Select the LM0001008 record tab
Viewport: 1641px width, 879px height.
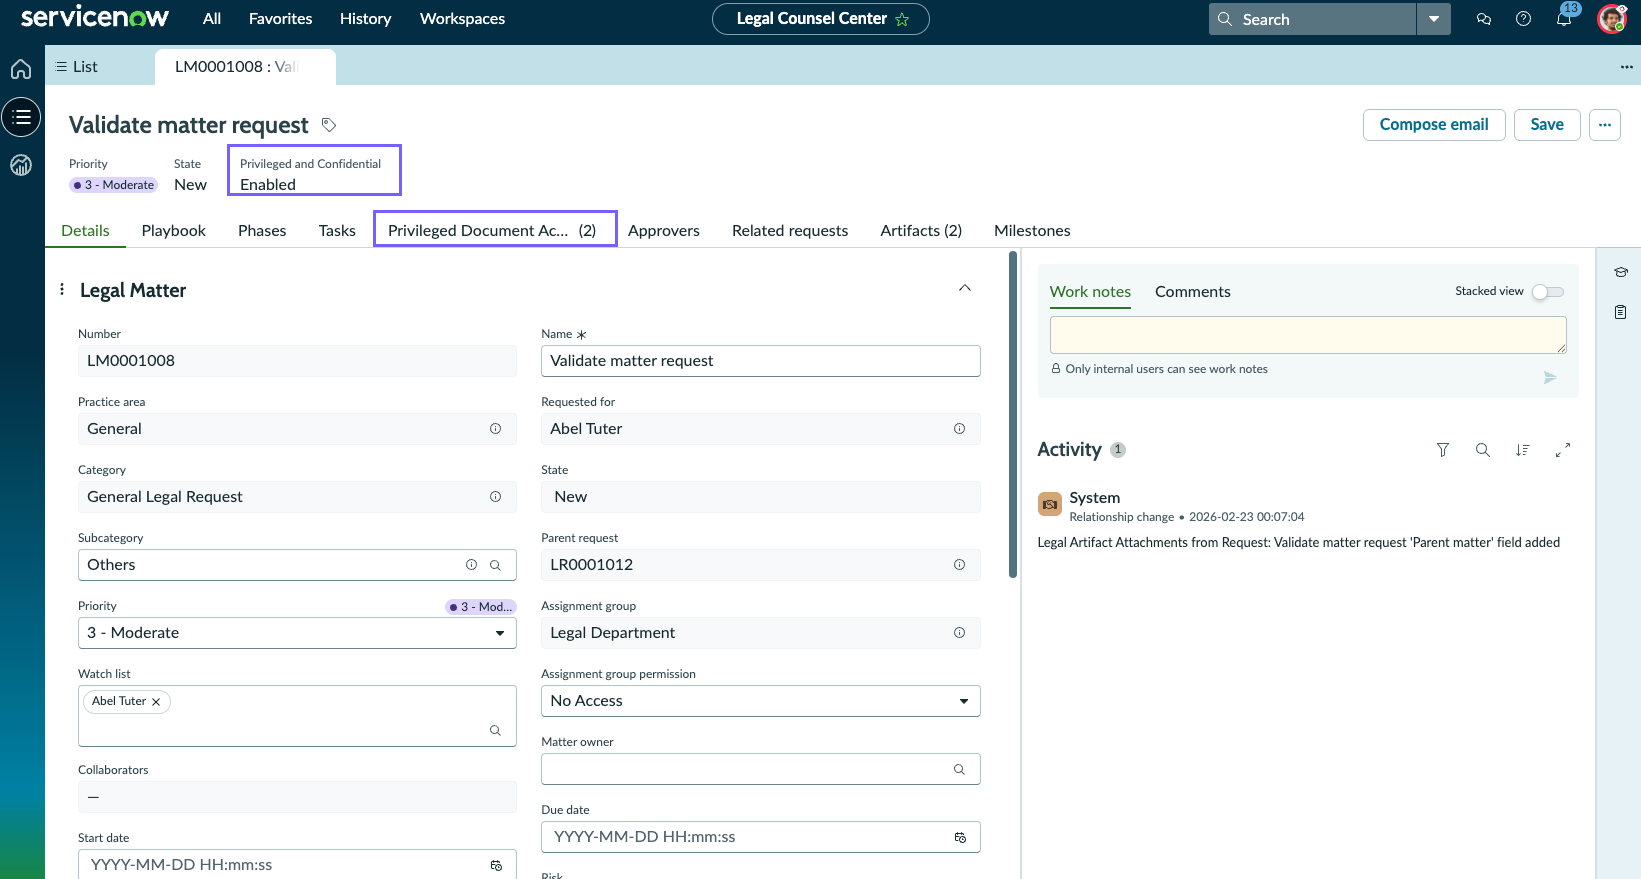click(245, 67)
